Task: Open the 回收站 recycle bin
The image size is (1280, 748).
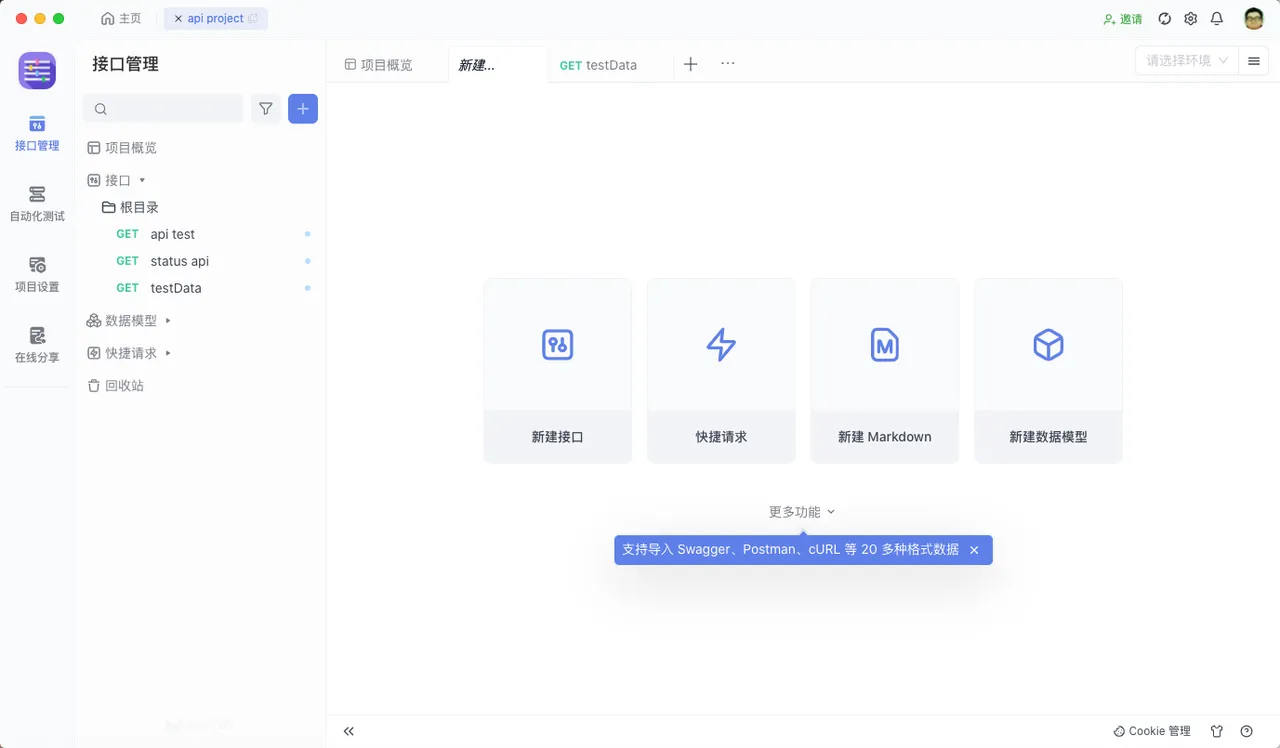Action: pyautogui.click(x=115, y=386)
